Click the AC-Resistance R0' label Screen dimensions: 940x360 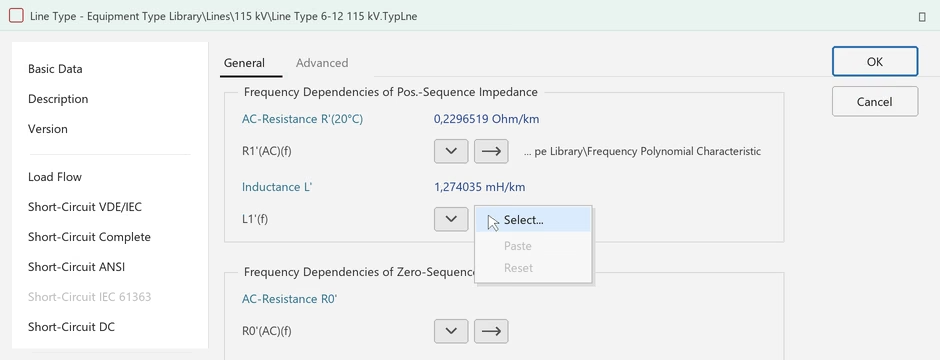pyautogui.click(x=290, y=298)
